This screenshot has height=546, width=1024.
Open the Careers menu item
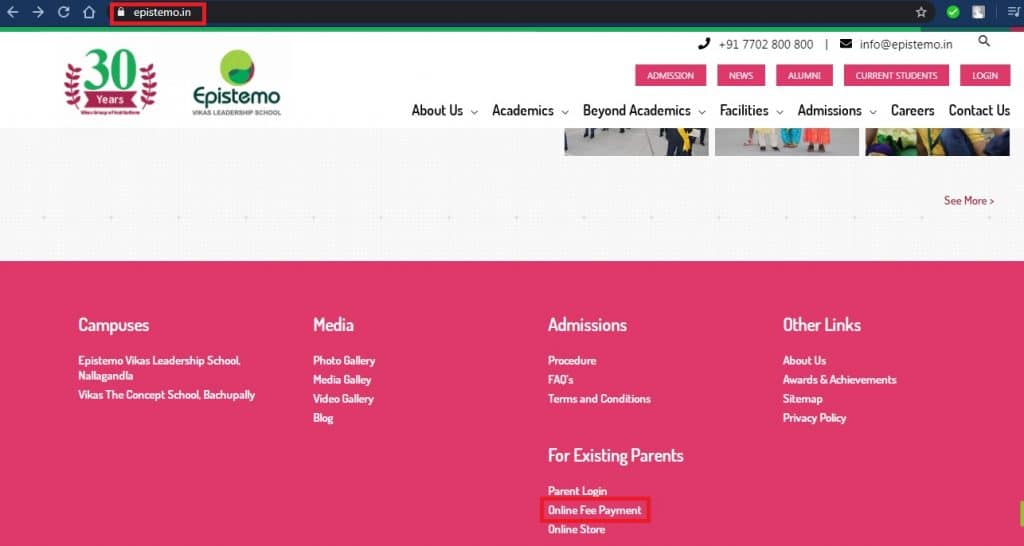point(912,111)
